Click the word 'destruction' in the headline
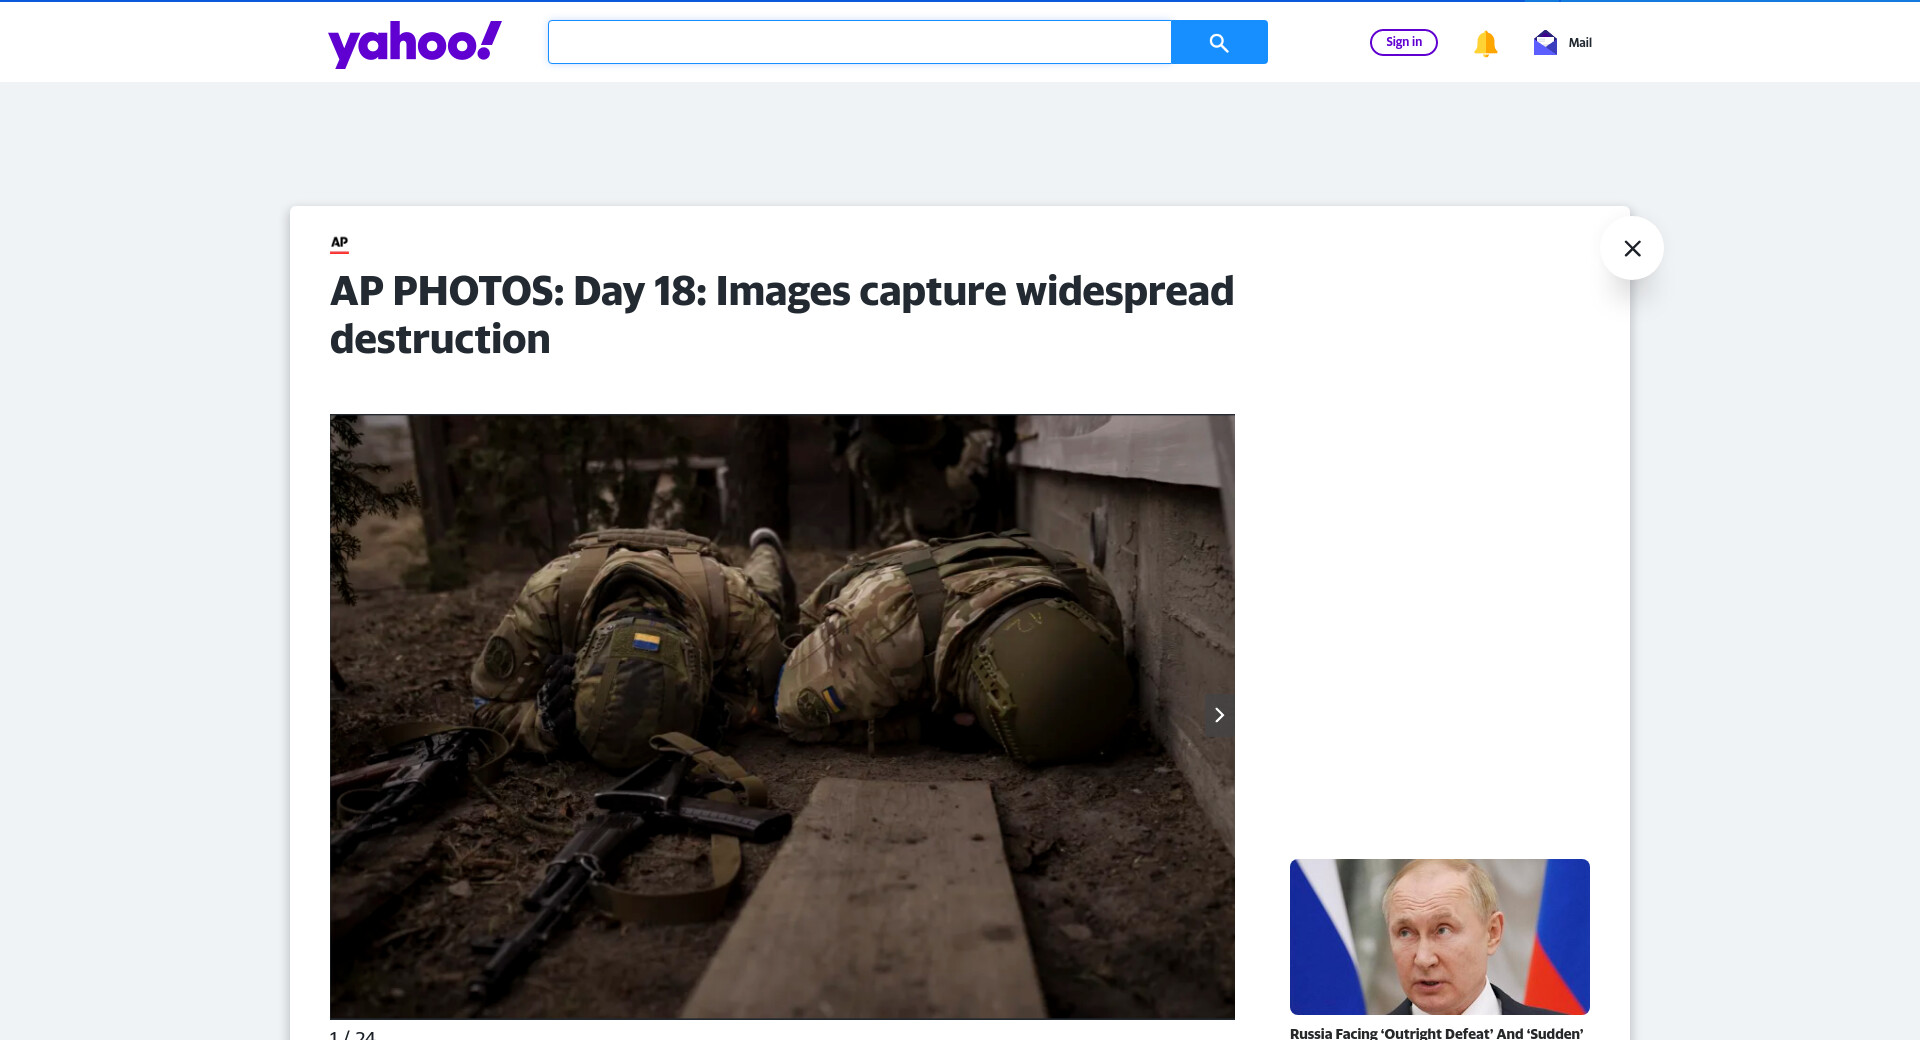Viewport: 1920px width, 1040px height. click(x=440, y=340)
